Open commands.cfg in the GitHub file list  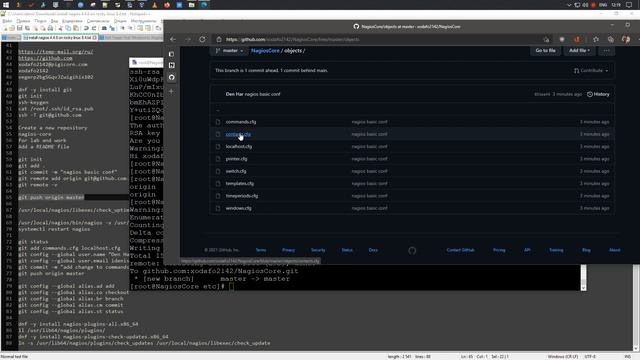241,122
